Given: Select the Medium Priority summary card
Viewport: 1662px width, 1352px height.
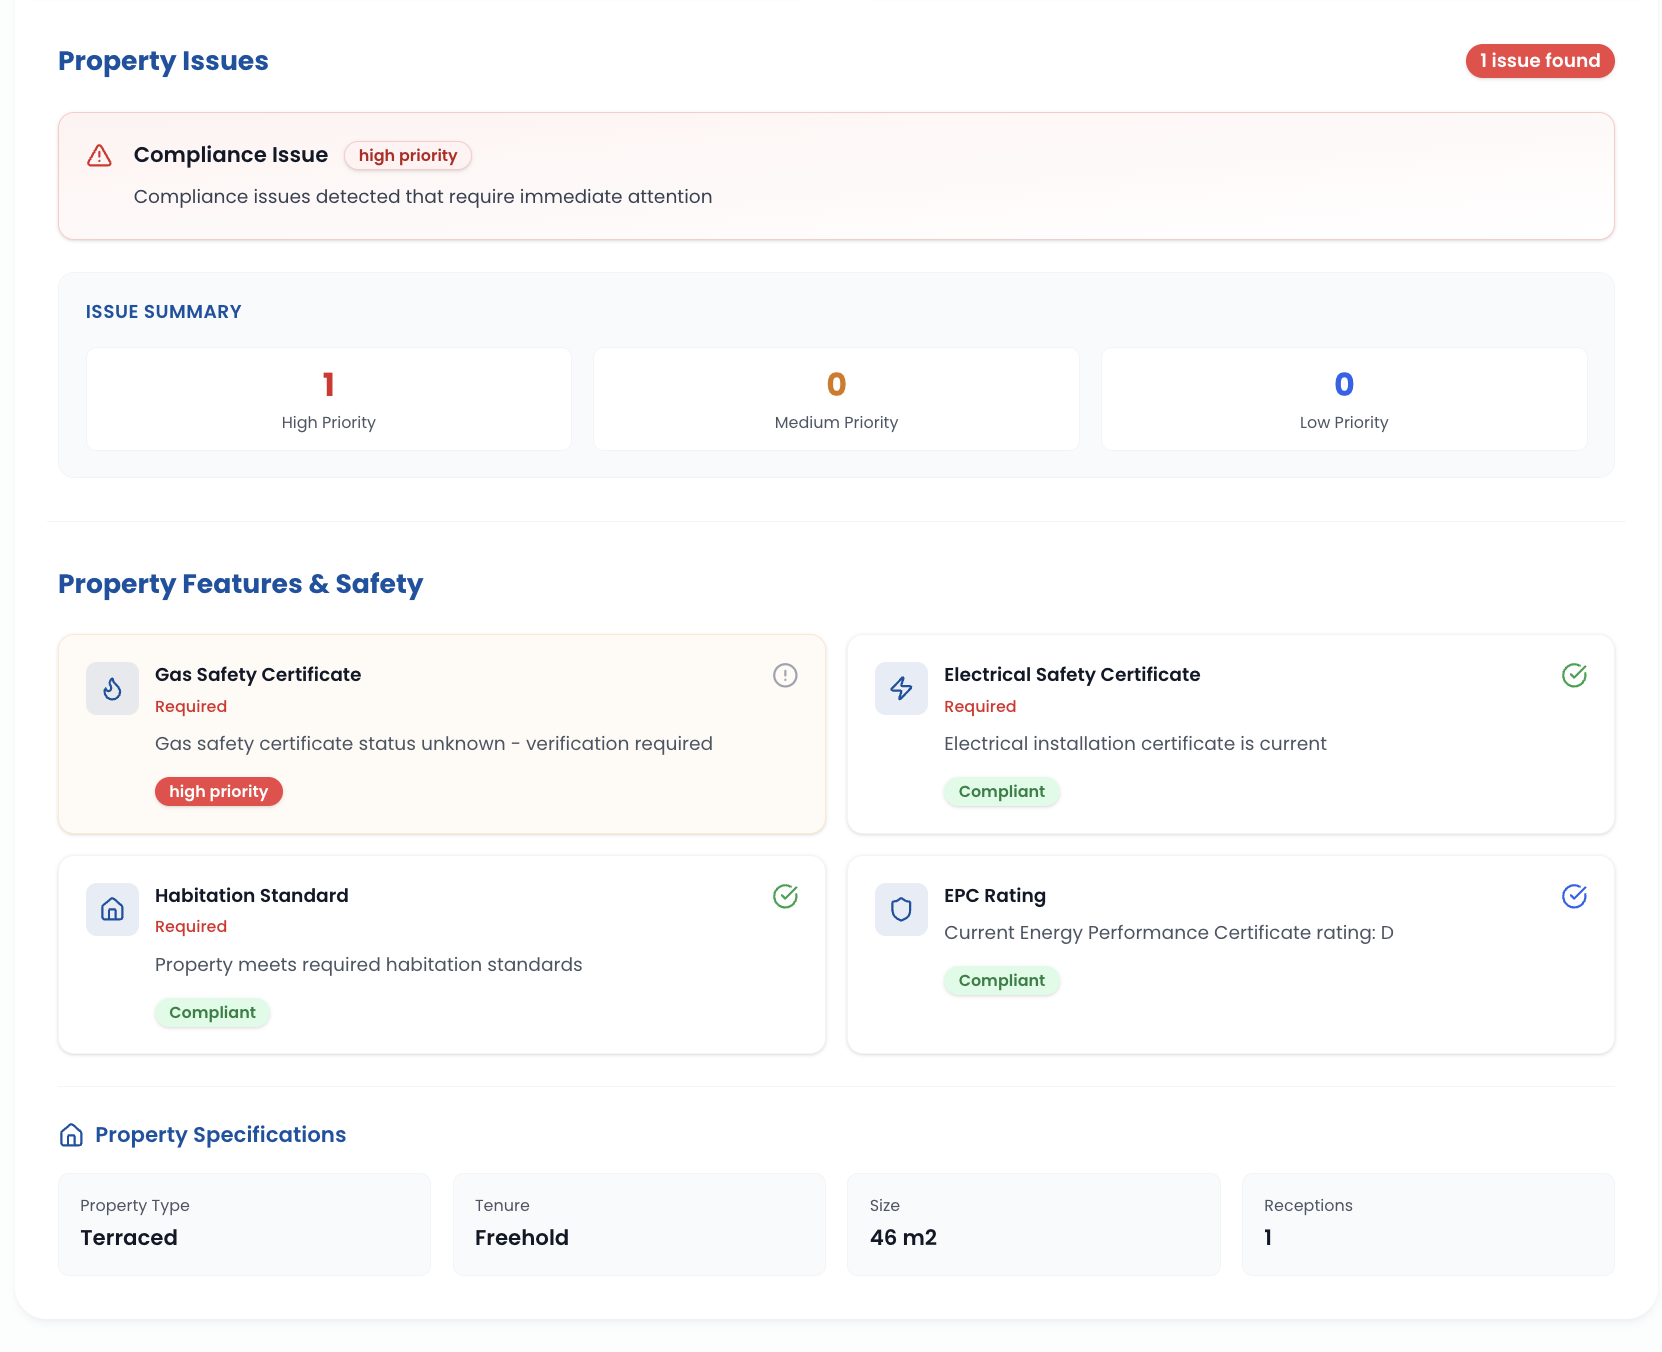Looking at the screenshot, I should tap(836, 399).
